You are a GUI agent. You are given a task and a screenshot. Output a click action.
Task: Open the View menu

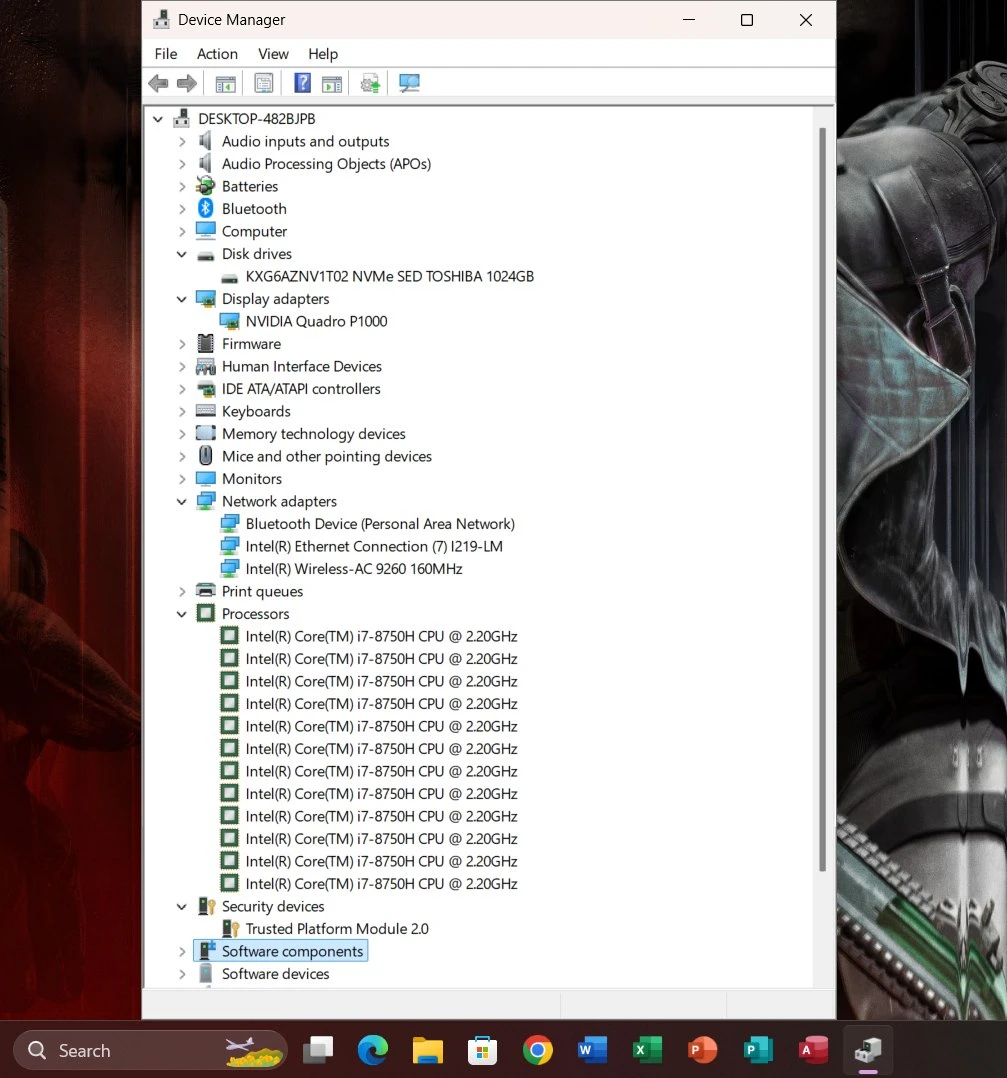[273, 54]
